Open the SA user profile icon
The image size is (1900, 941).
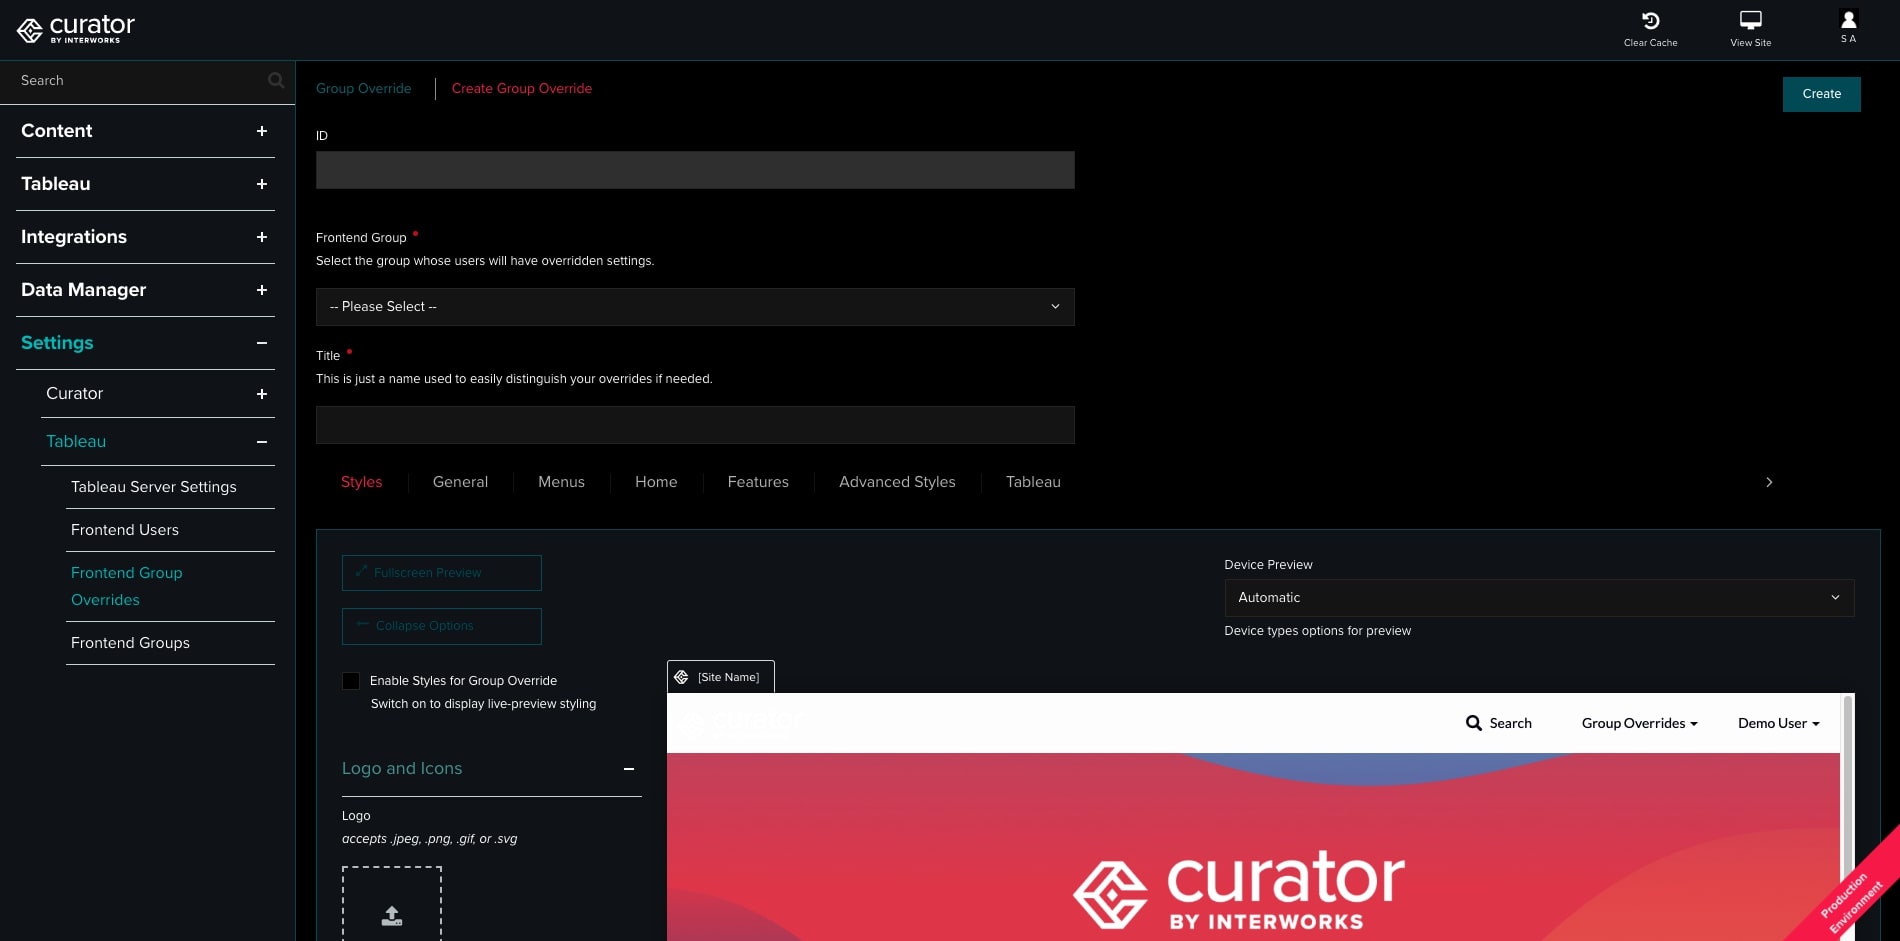point(1848,20)
